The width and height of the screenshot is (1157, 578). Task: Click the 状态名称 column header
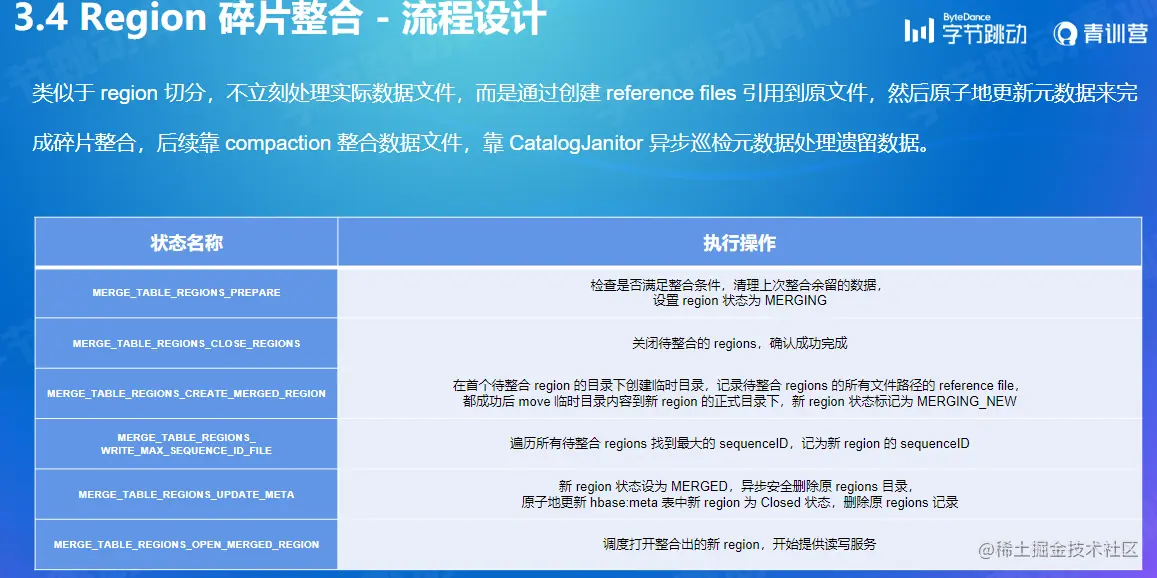coord(187,242)
